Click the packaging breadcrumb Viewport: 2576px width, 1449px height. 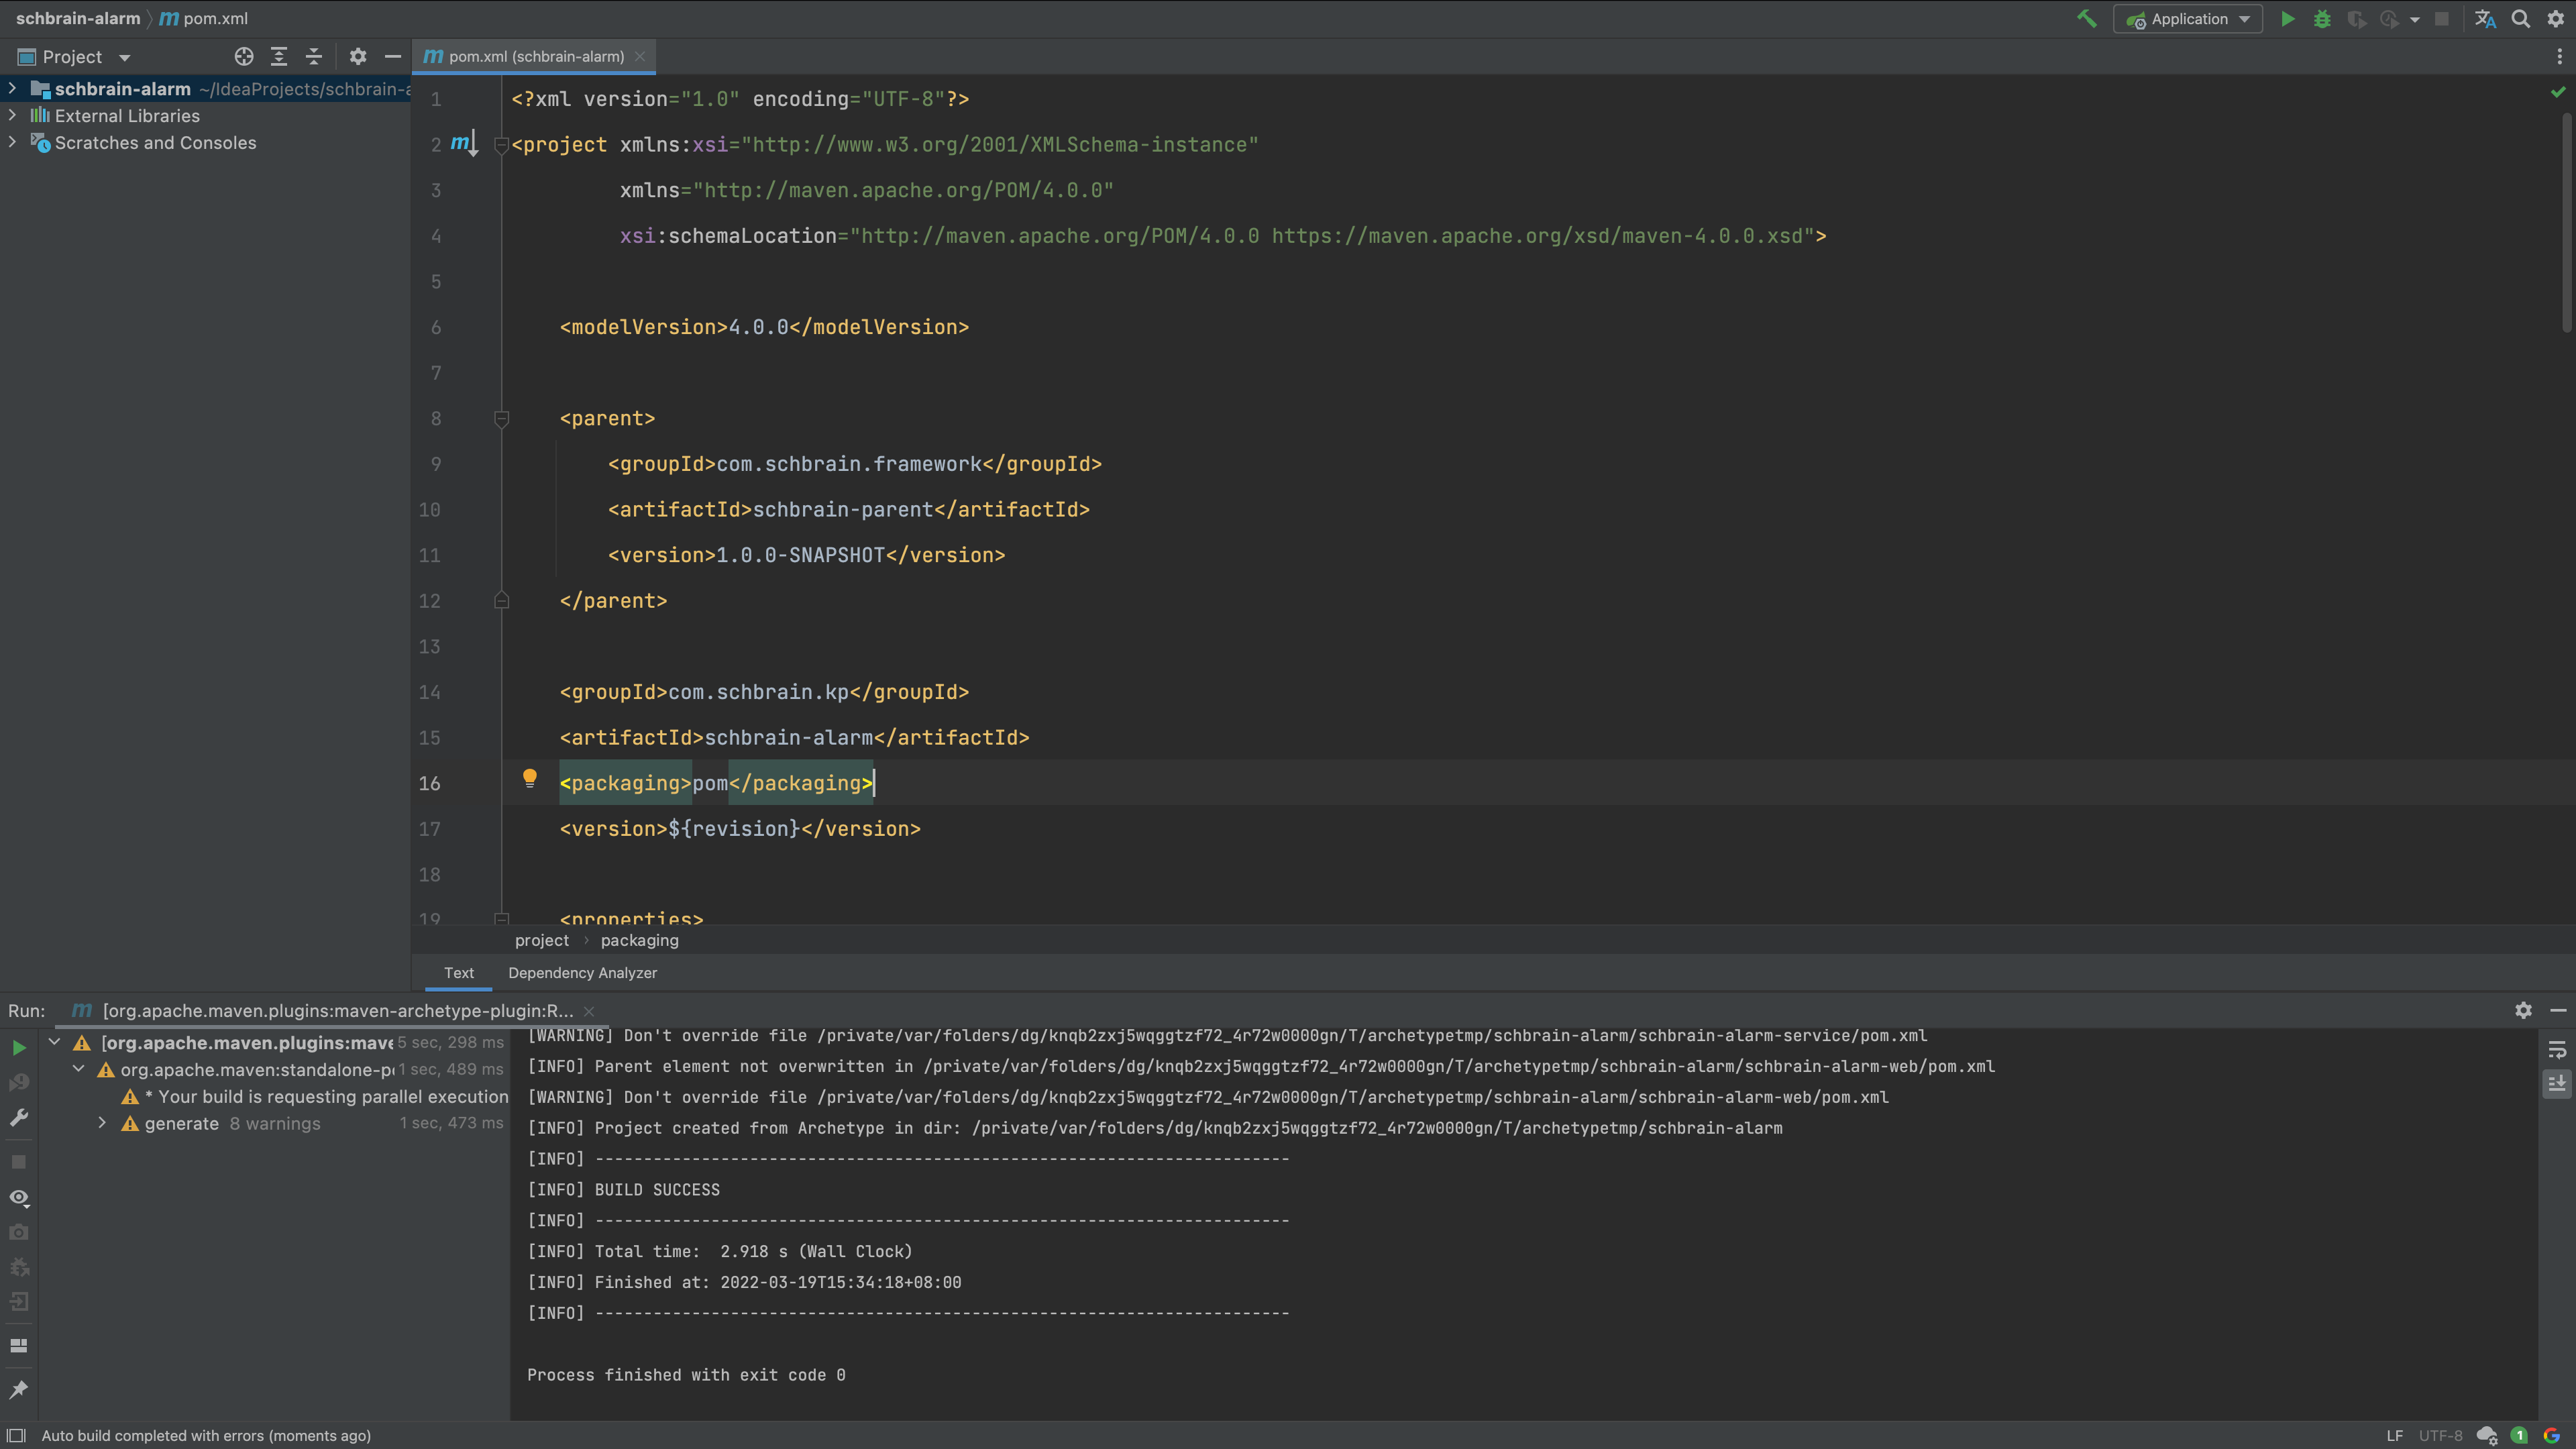click(639, 940)
